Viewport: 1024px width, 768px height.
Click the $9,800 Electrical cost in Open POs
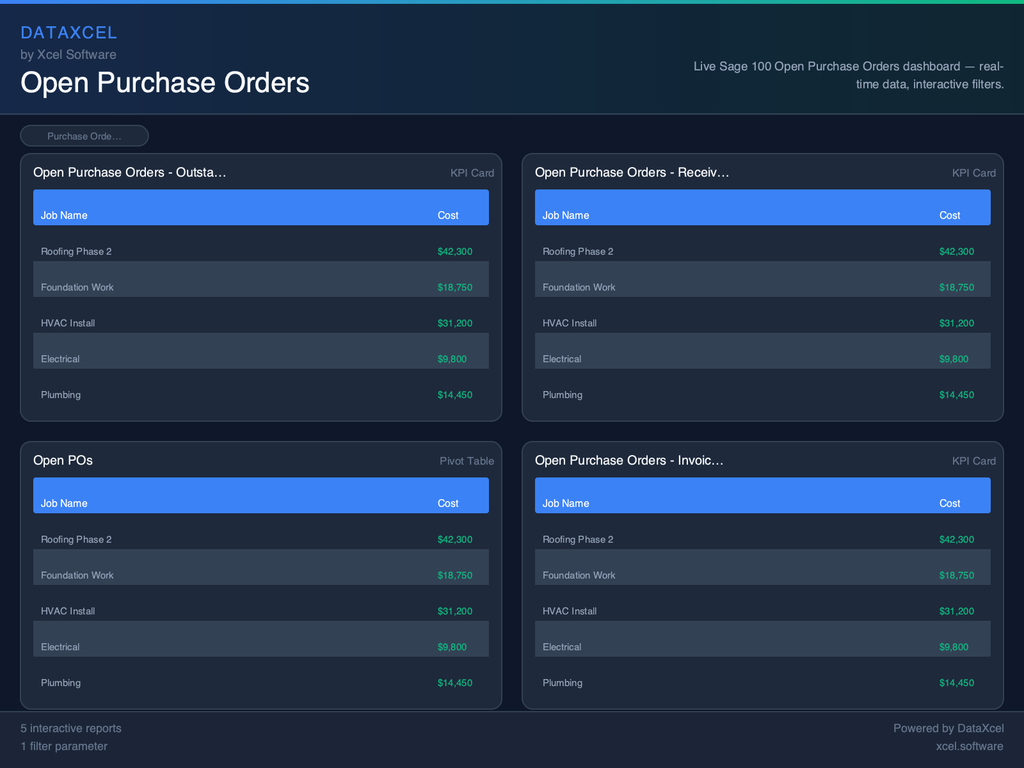pyautogui.click(x=454, y=647)
